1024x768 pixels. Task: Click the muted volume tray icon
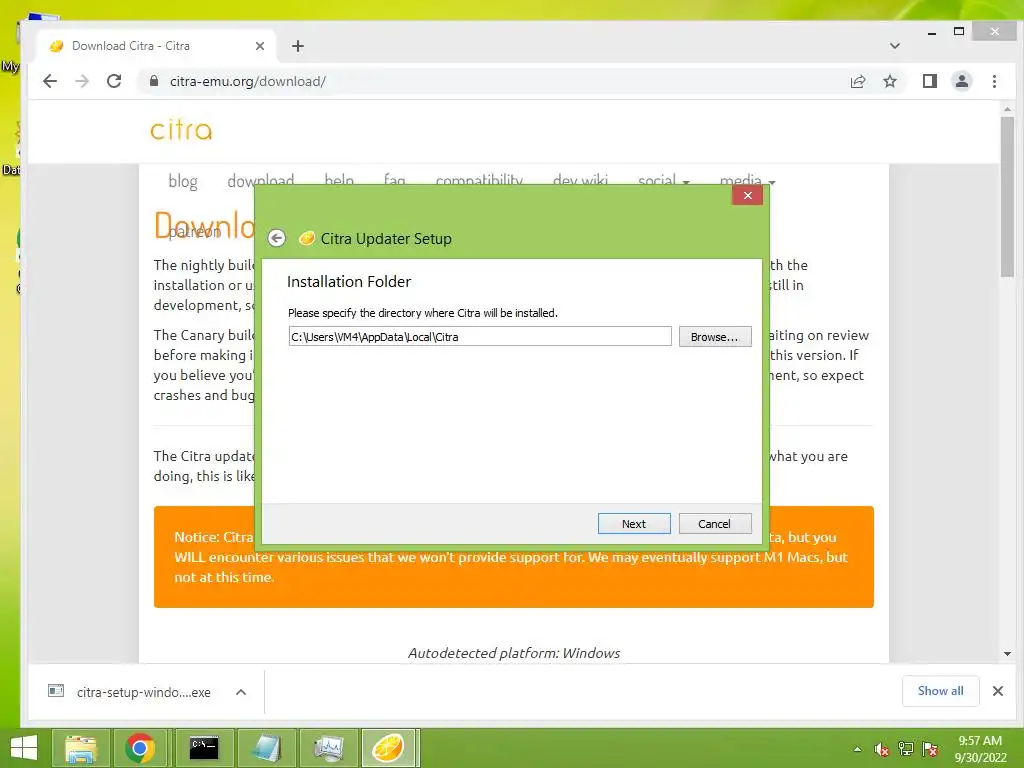(882, 749)
